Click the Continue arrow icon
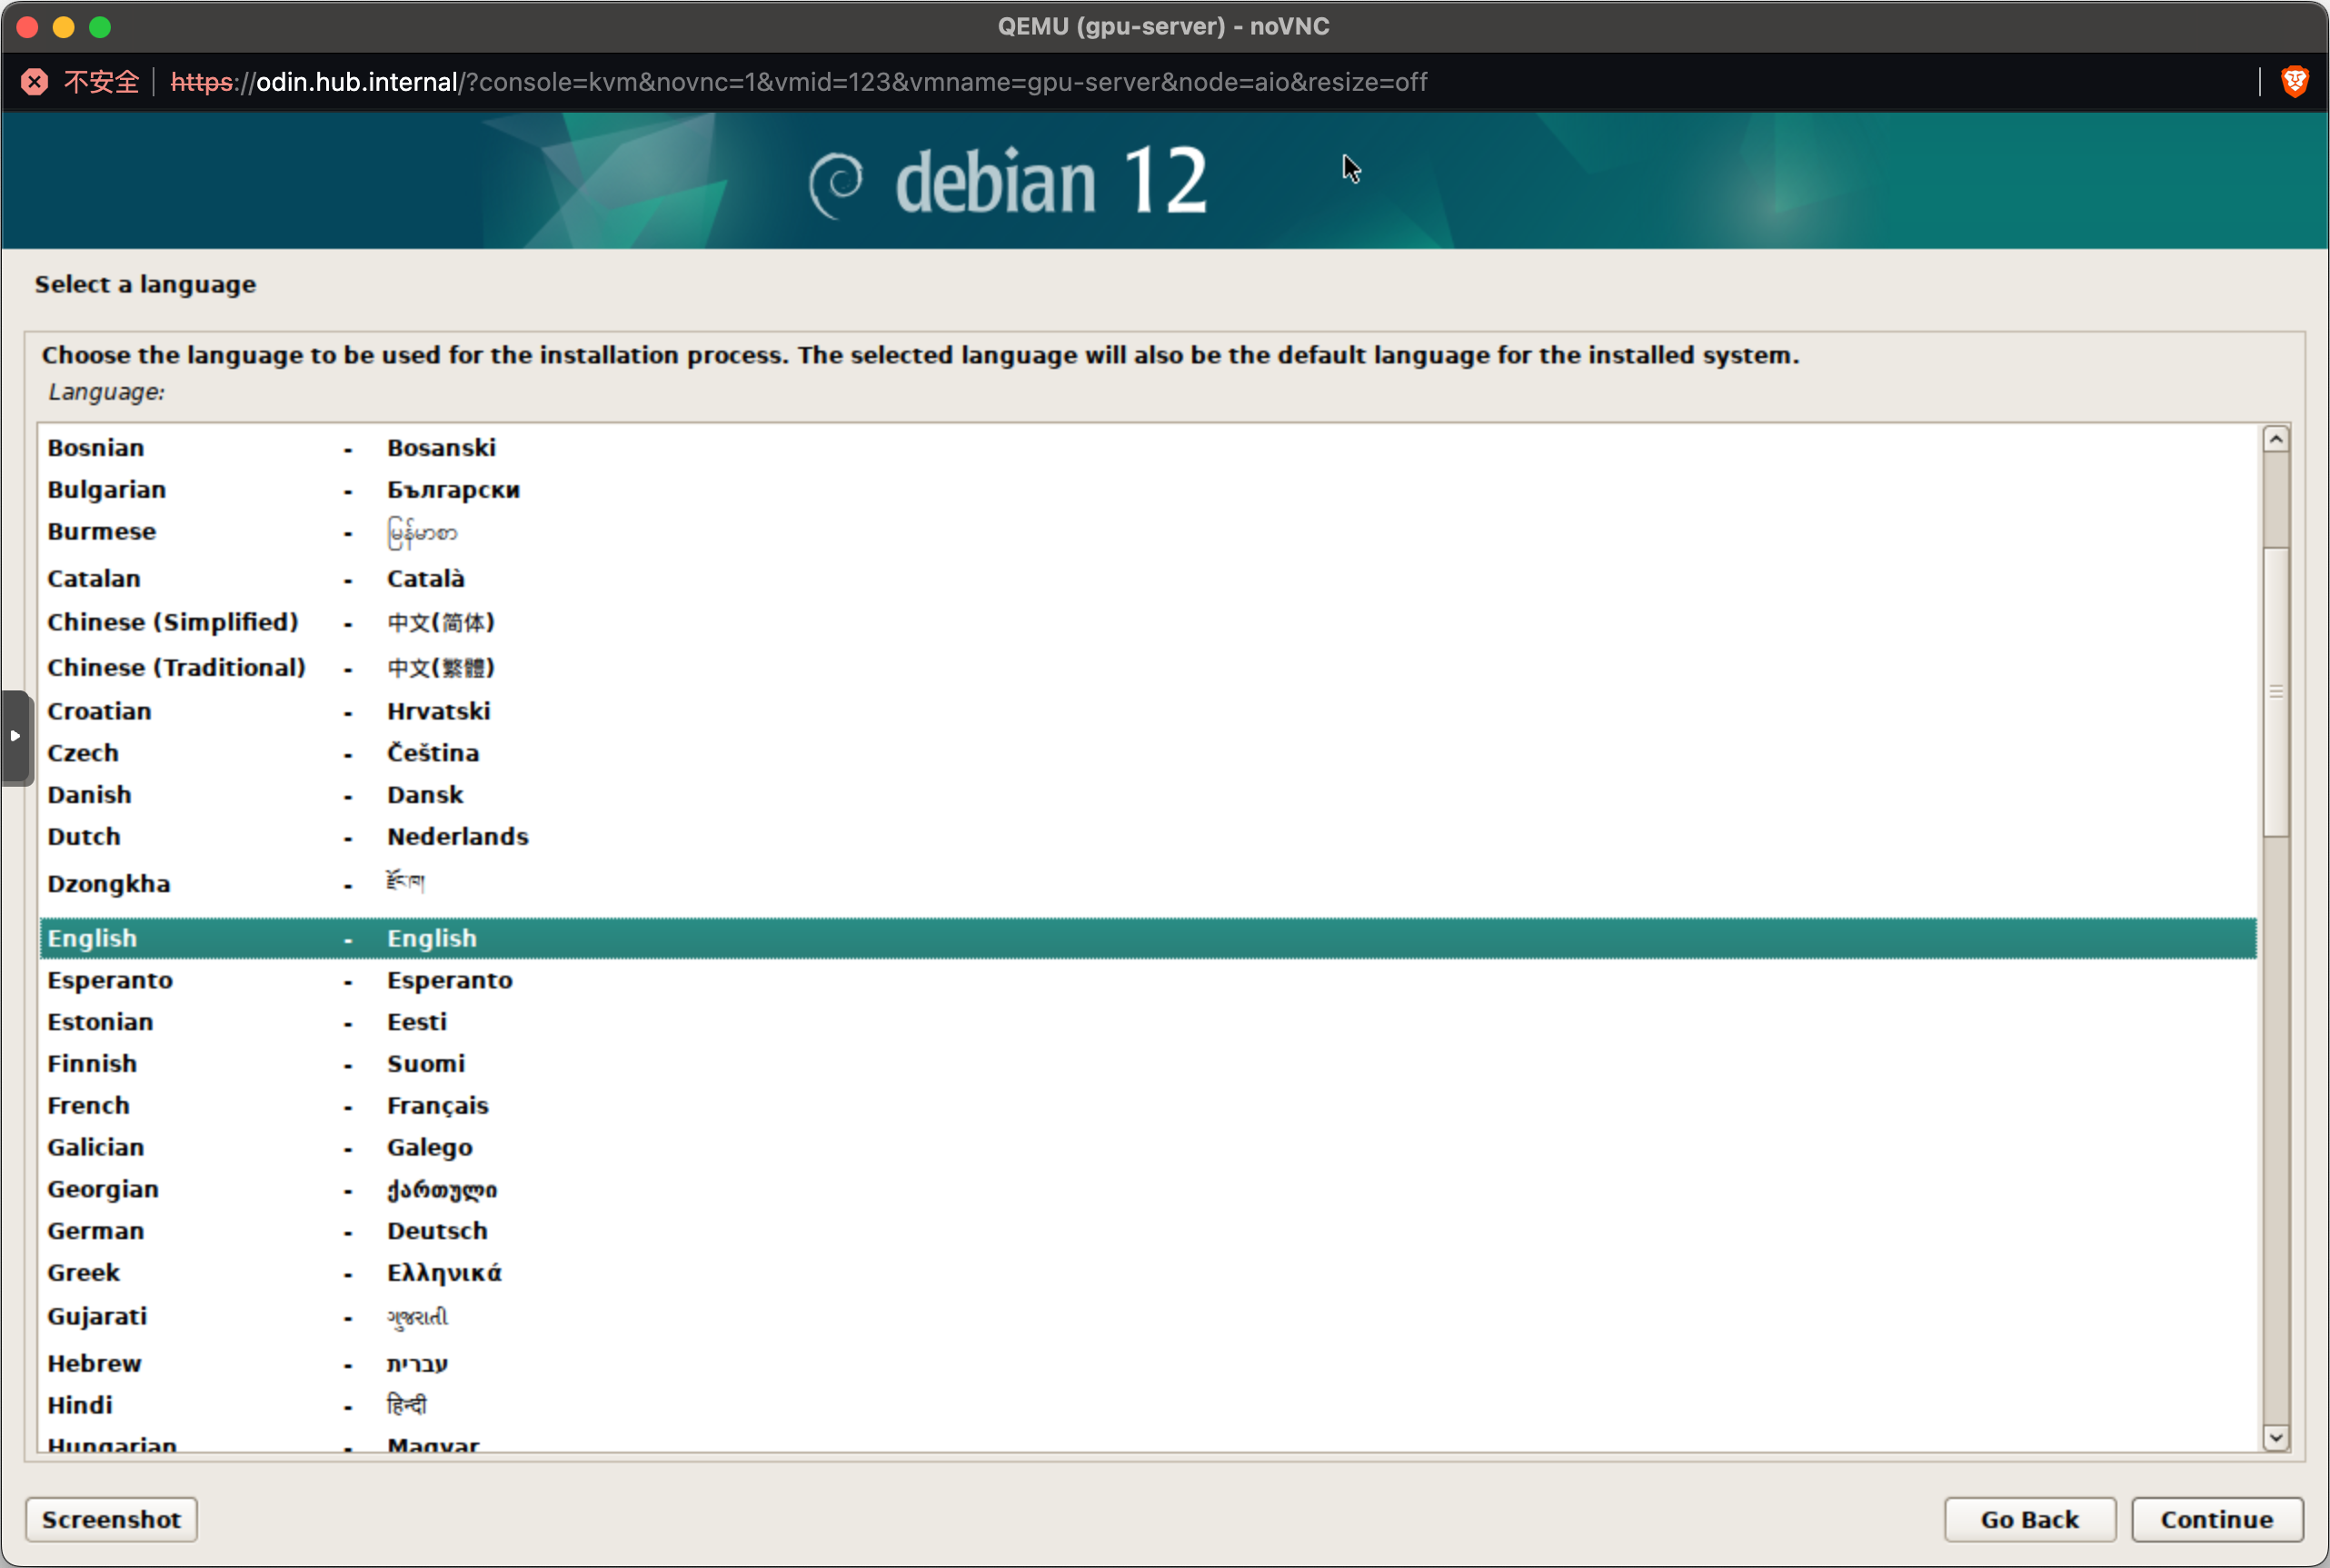 tap(2215, 1517)
